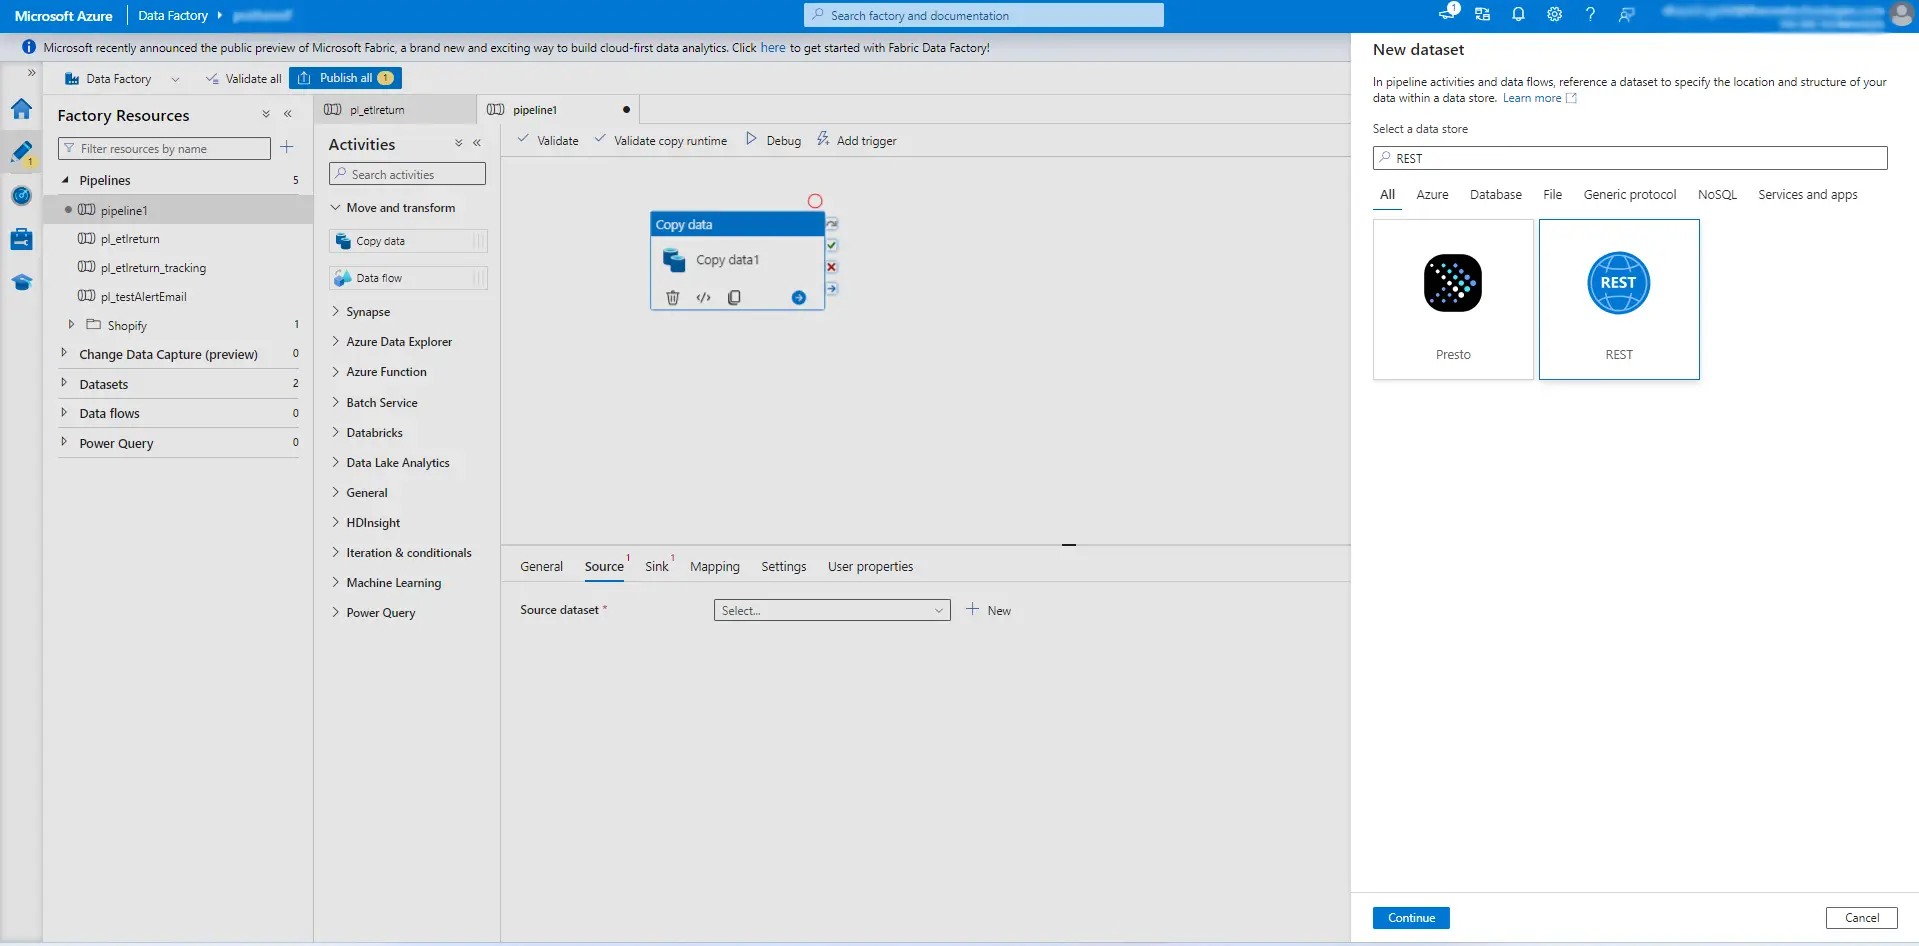Open the Monitor gauge icon in sidebar
The width and height of the screenshot is (1919, 946).
coord(21,196)
